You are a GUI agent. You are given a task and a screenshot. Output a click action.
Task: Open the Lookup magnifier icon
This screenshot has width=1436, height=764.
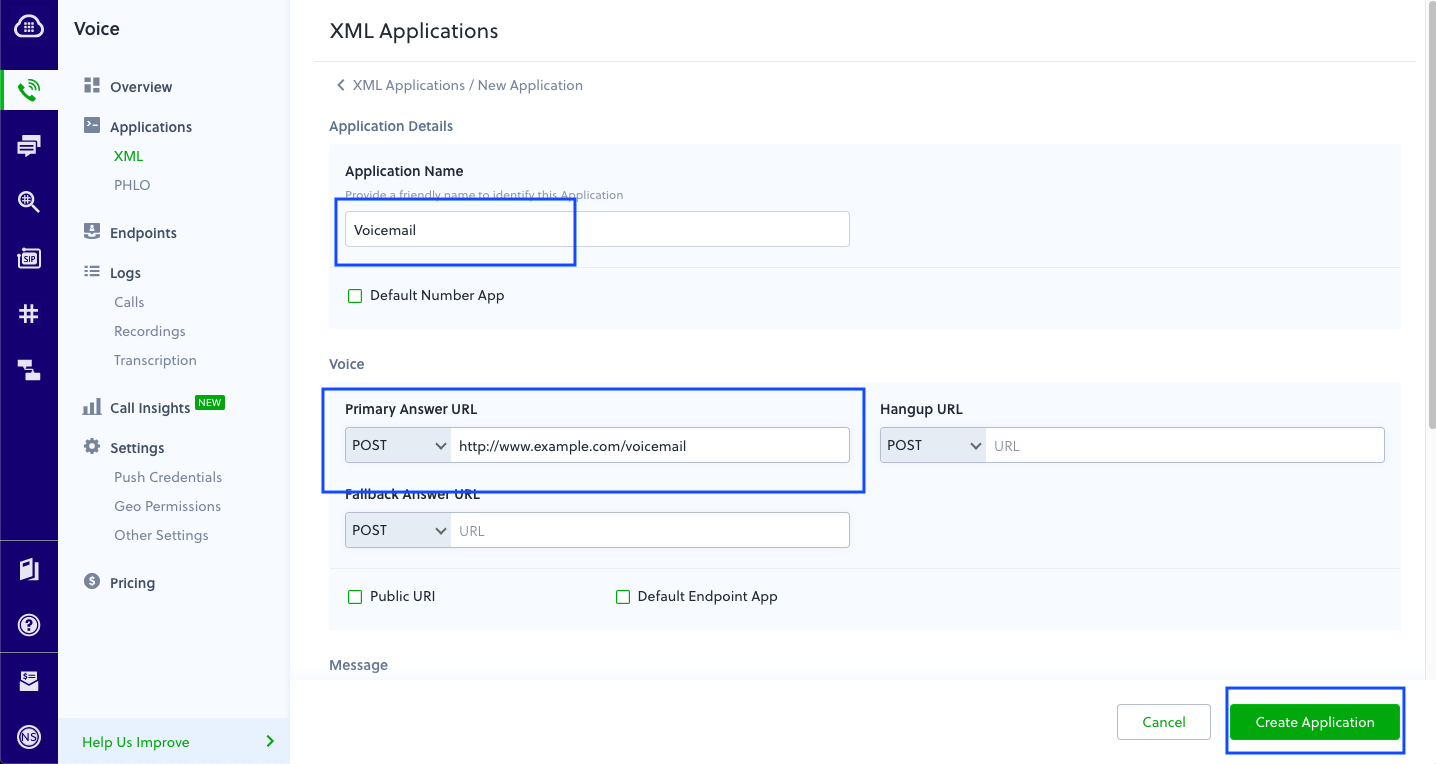29,201
